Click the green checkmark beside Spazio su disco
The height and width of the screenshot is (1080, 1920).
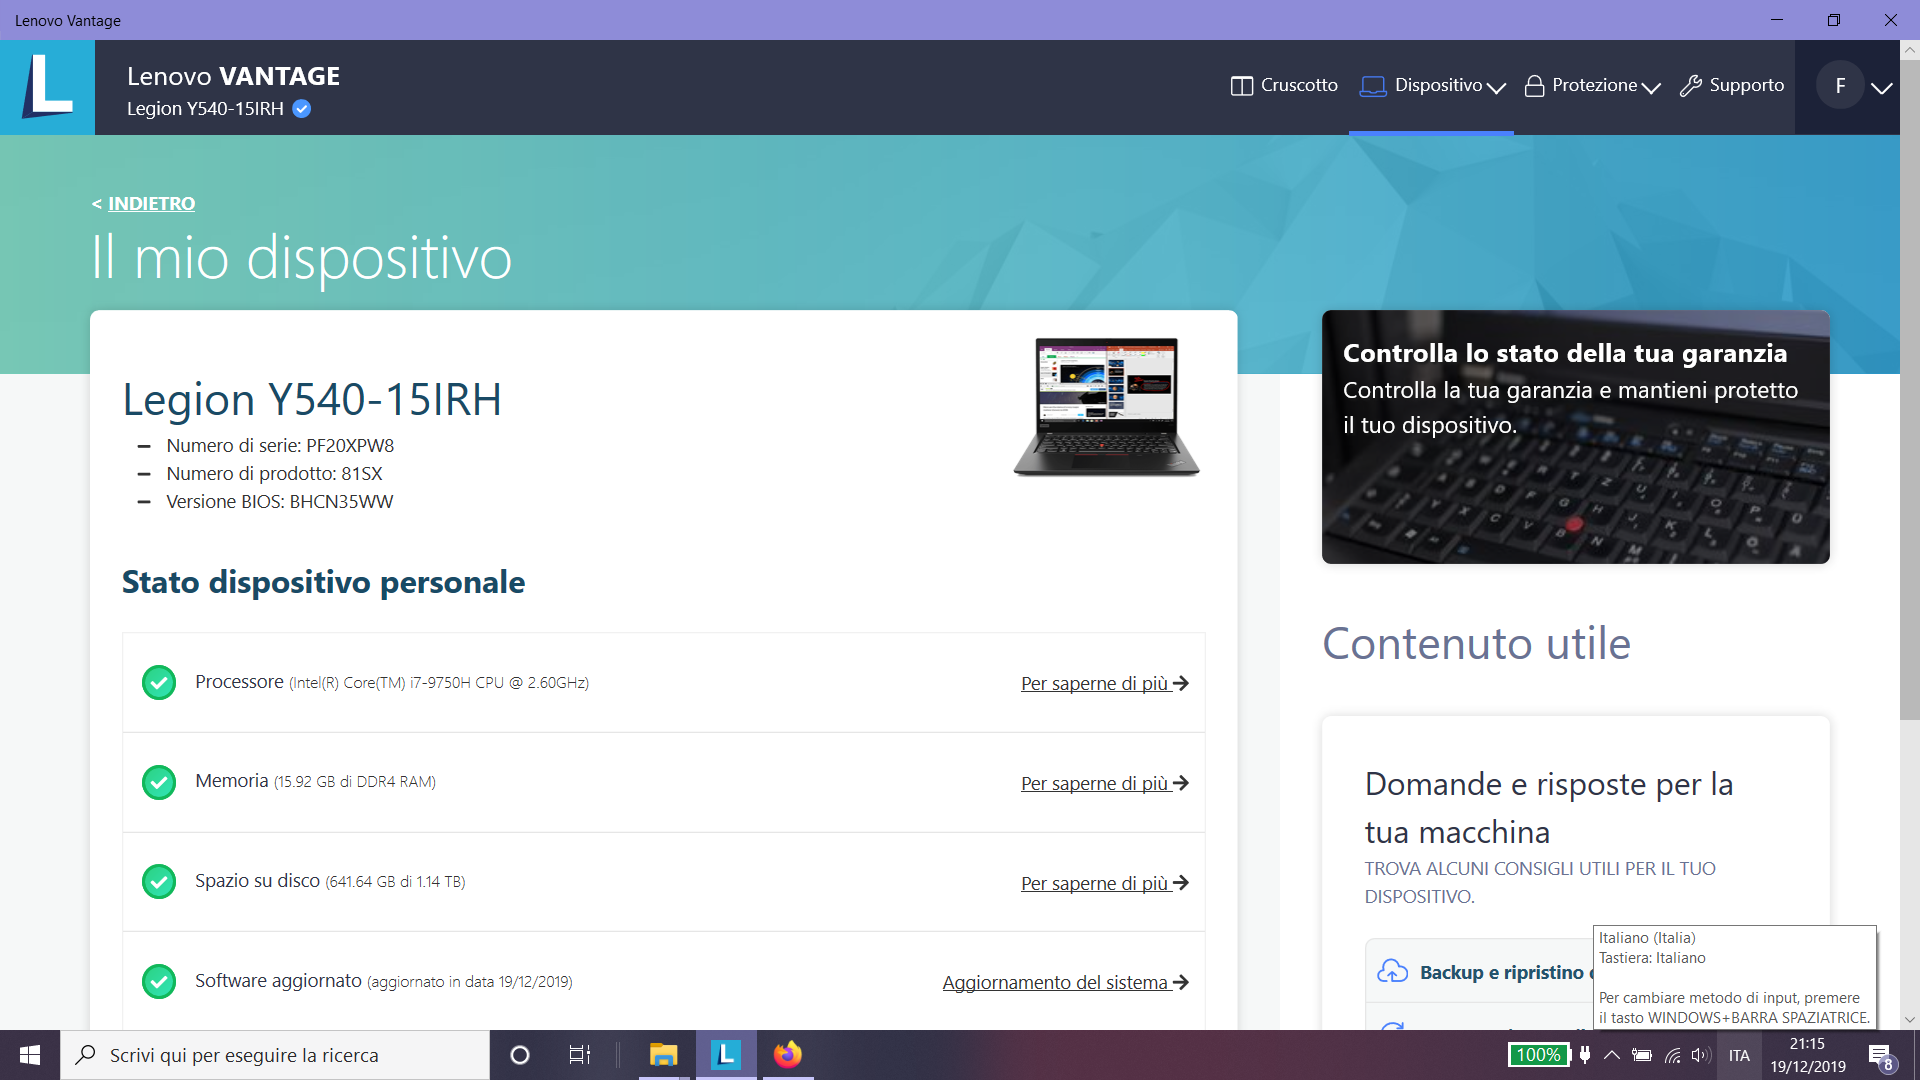click(159, 882)
